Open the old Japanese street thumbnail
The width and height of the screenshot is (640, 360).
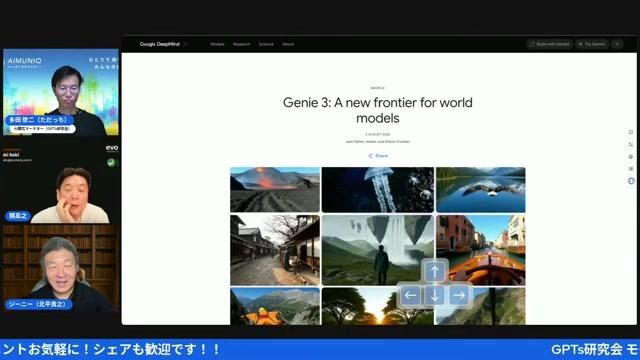coord(275,250)
